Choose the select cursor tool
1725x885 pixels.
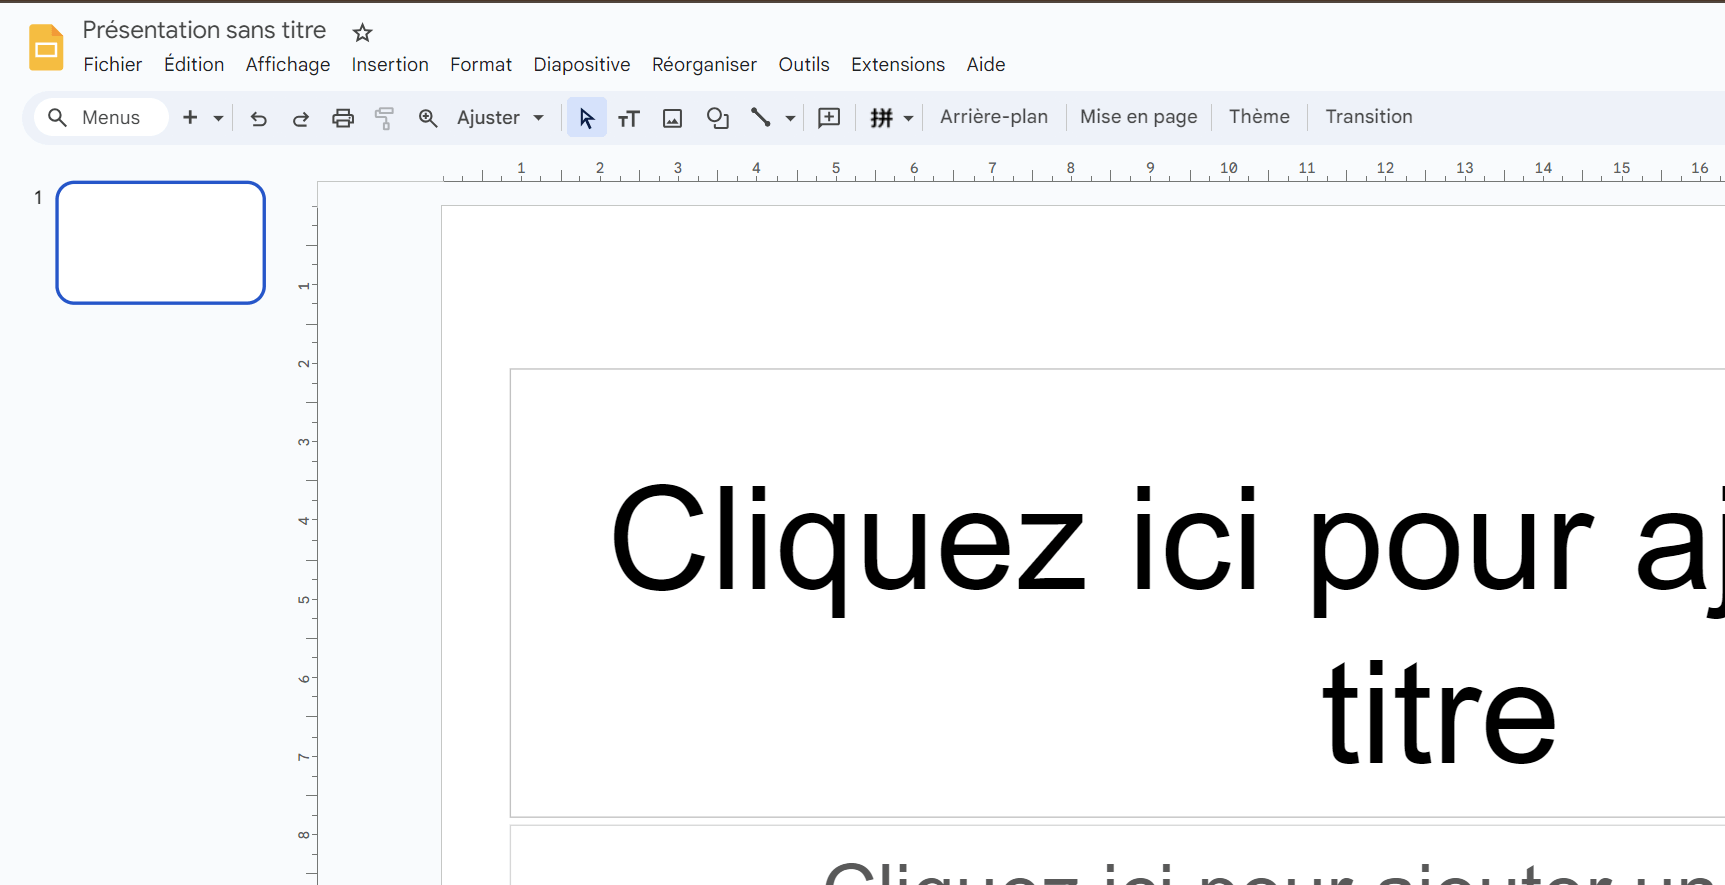[x=587, y=118]
